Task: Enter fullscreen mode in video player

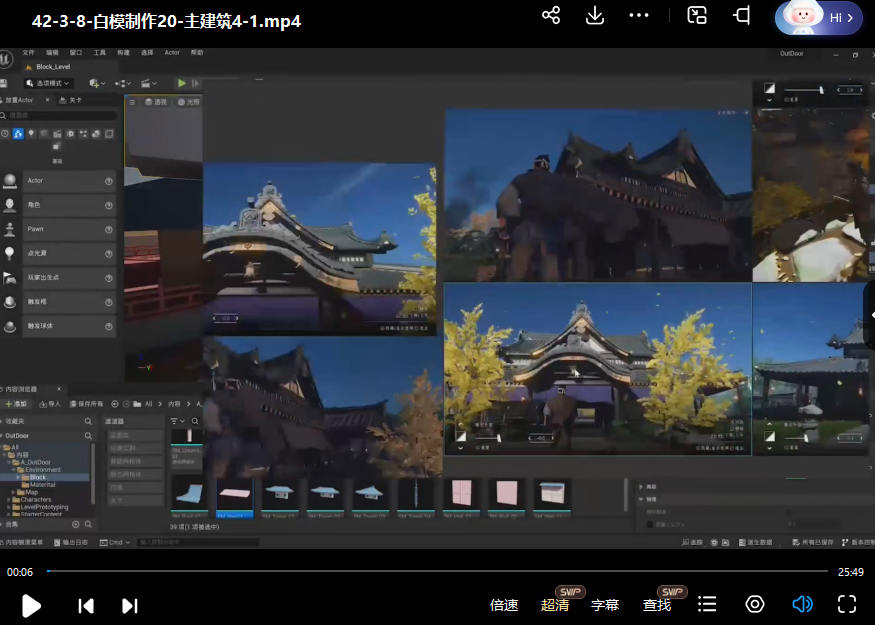Action: pos(846,604)
